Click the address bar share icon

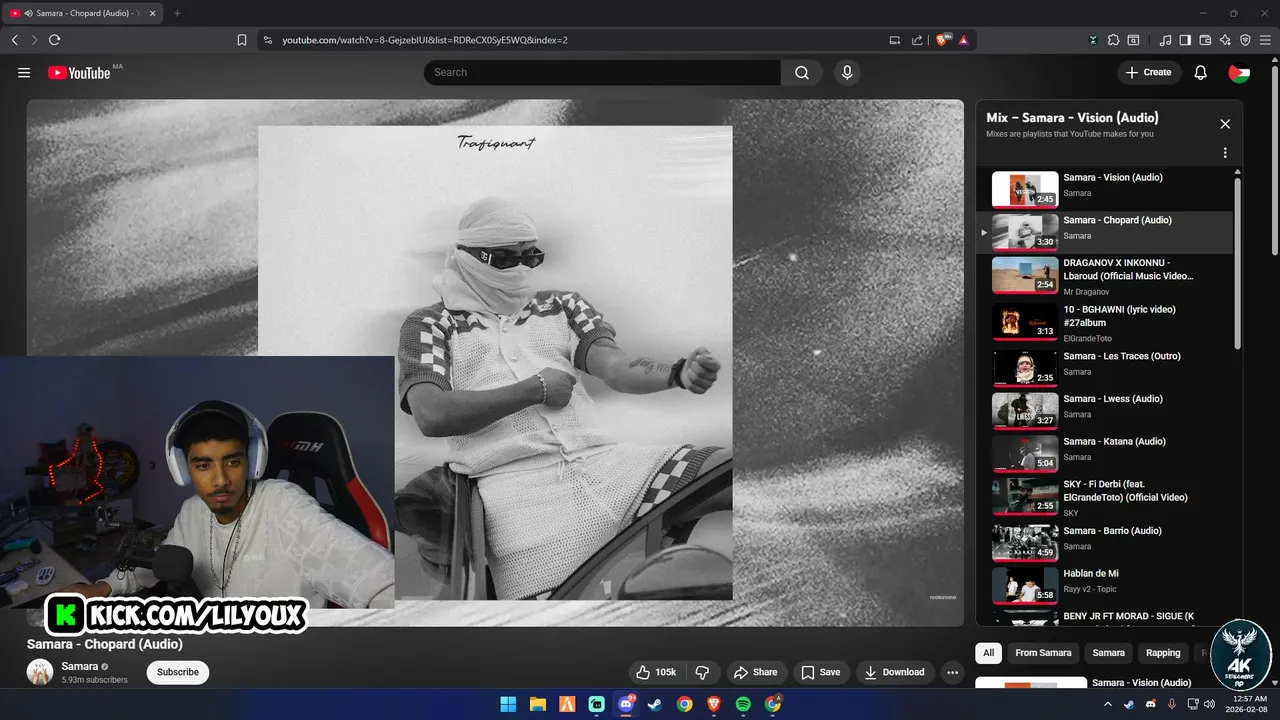pyautogui.click(x=917, y=40)
